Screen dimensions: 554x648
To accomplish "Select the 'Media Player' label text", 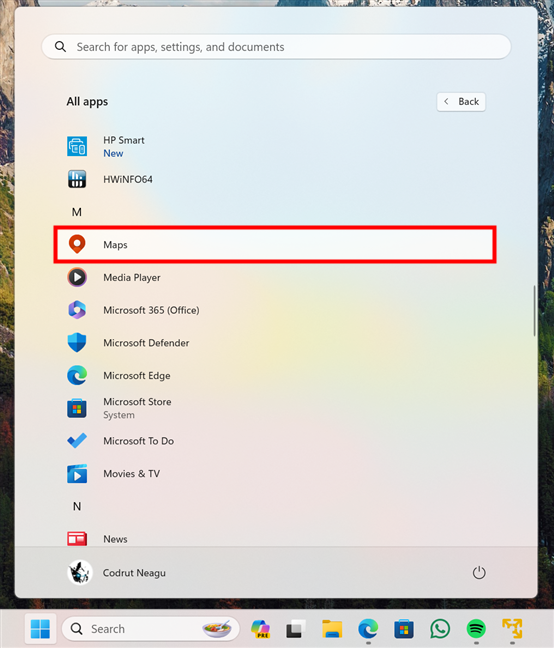I will [x=132, y=277].
